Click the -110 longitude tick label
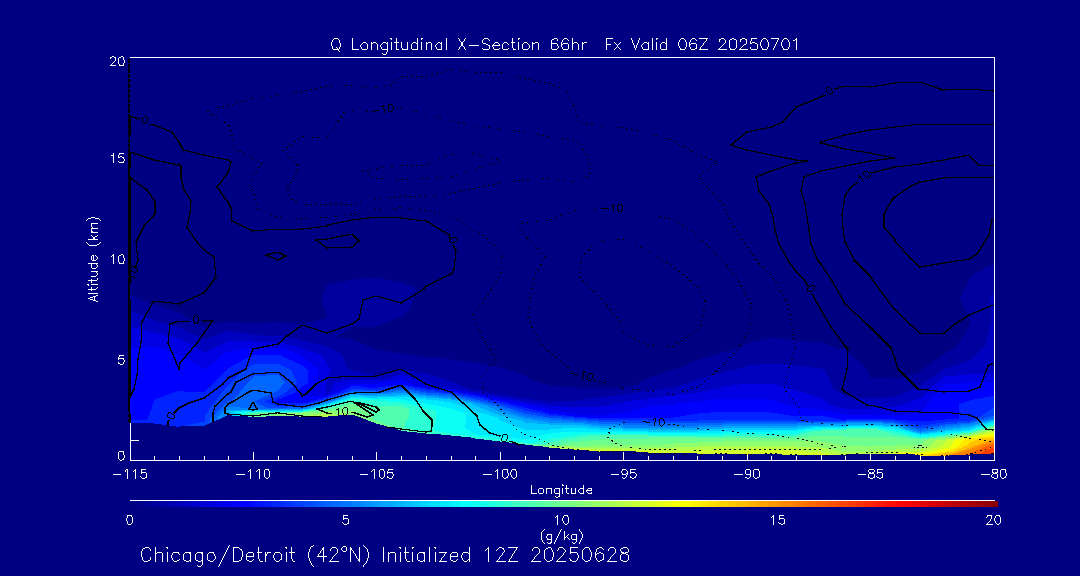This screenshot has width=1080, height=576. pos(253,475)
